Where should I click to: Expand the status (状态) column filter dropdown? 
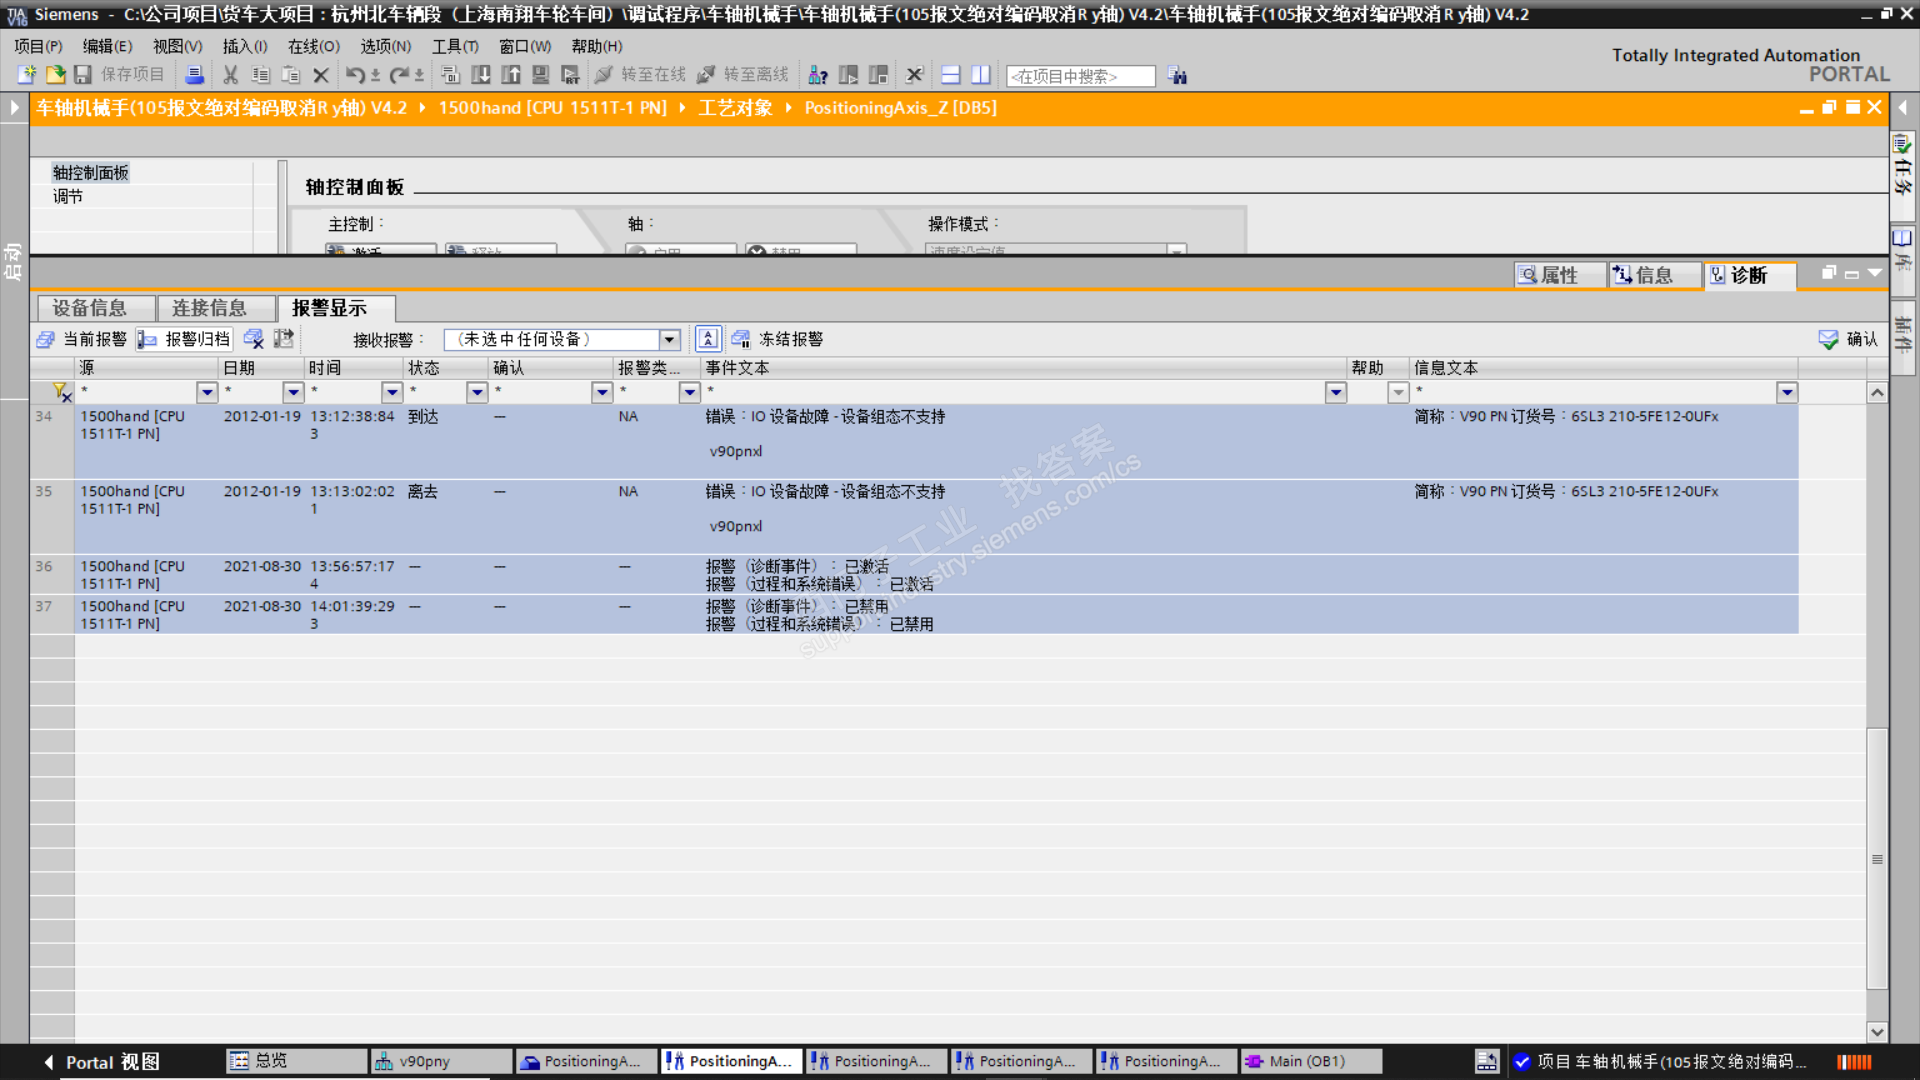point(477,392)
